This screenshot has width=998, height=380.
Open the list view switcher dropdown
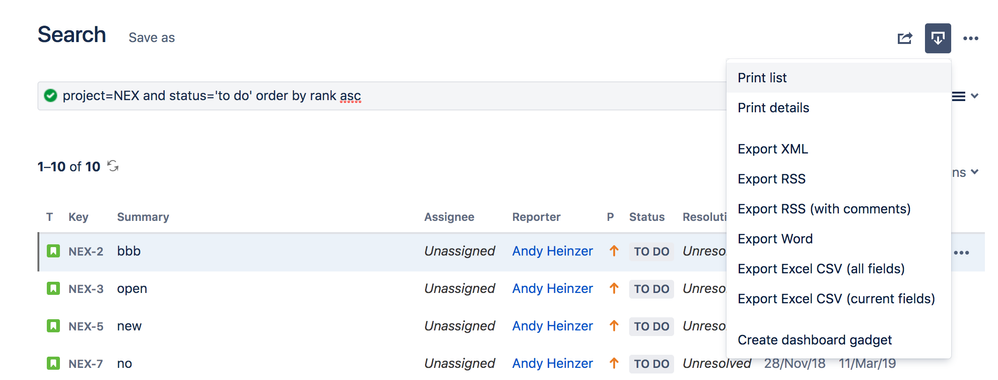click(x=965, y=96)
